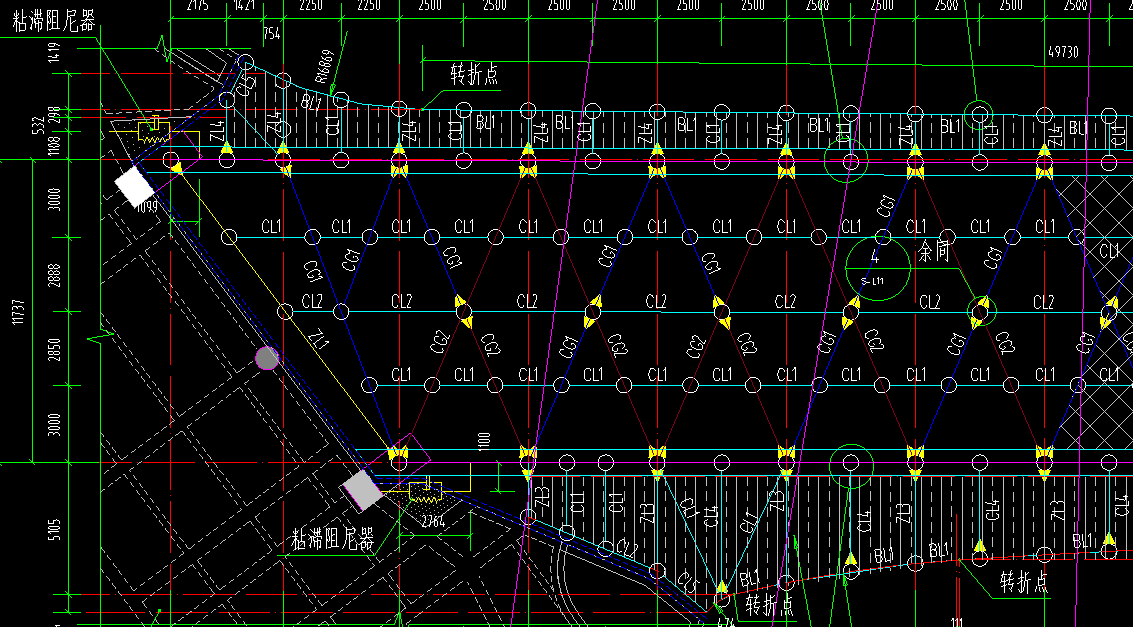
Task: Click the 转折点 label above dimension 111
Action: [x=1025, y=582]
